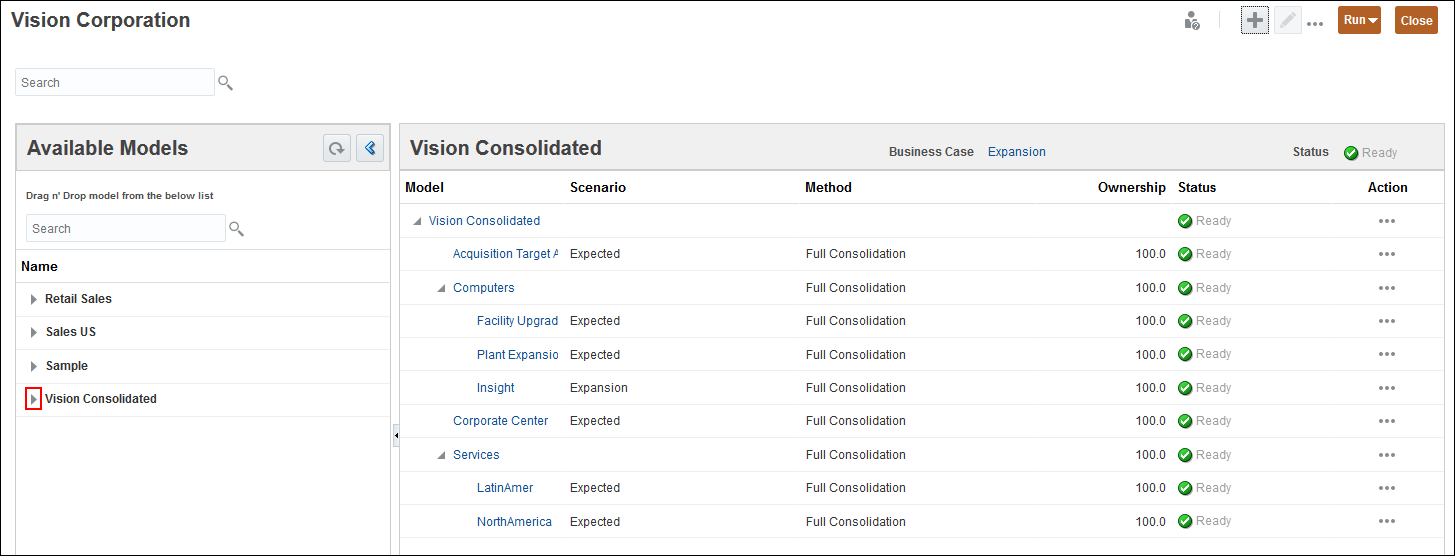Open the header ellipsis more-actions menu
This screenshot has height=556, width=1455.
tap(1315, 23)
